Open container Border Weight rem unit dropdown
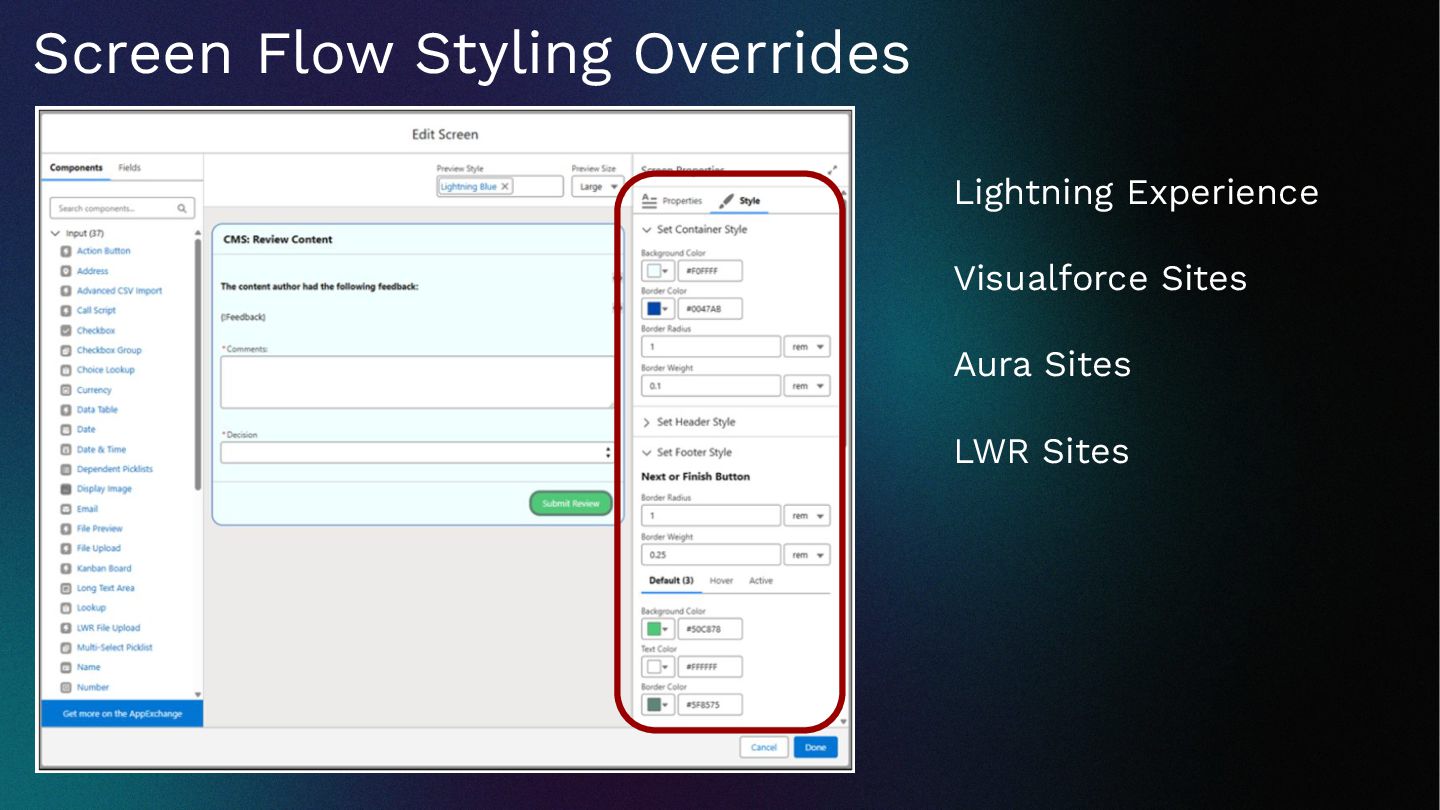 coord(807,386)
